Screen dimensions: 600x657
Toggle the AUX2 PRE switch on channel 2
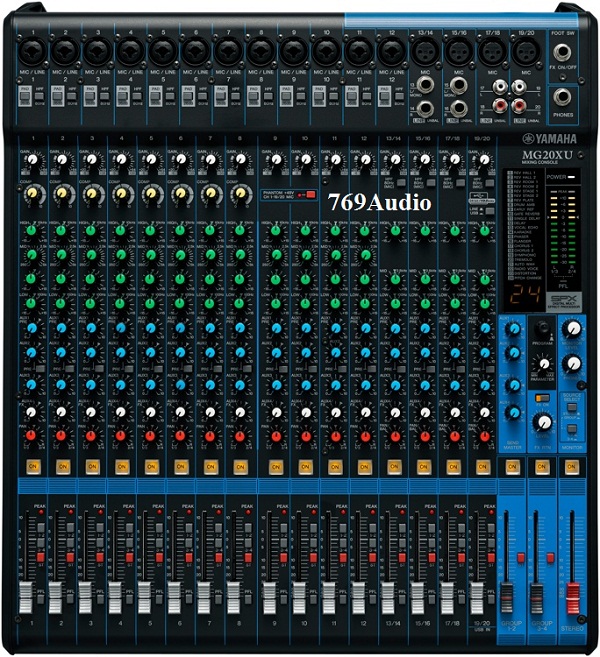(69, 368)
